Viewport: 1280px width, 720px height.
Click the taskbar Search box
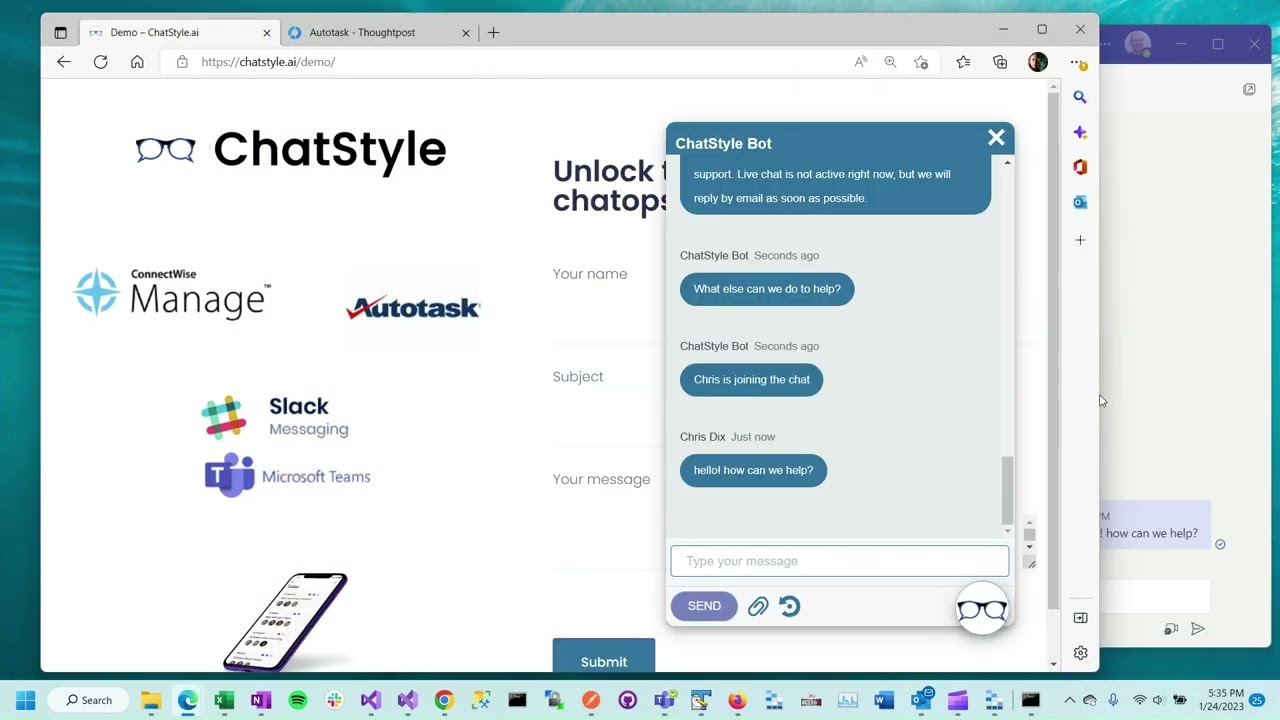[x=89, y=700]
